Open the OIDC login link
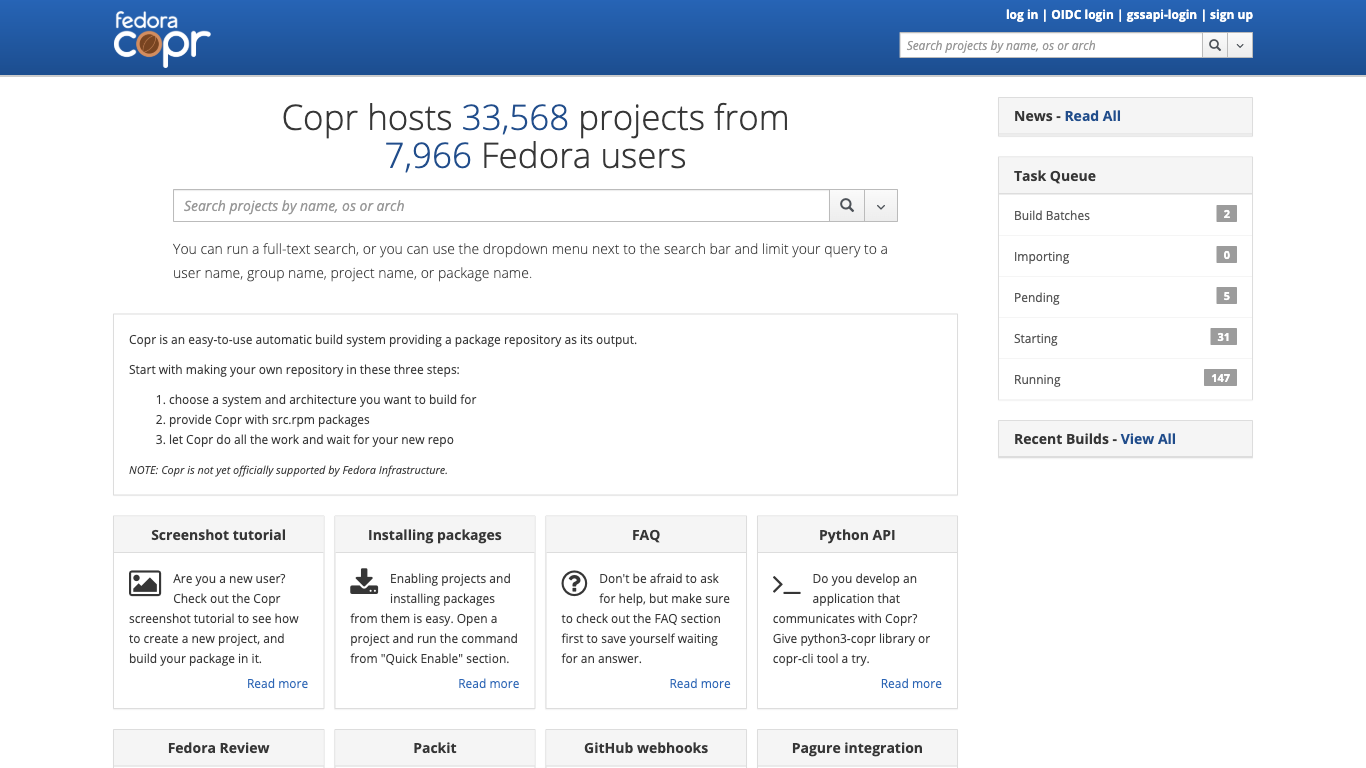 coord(1082,15)
